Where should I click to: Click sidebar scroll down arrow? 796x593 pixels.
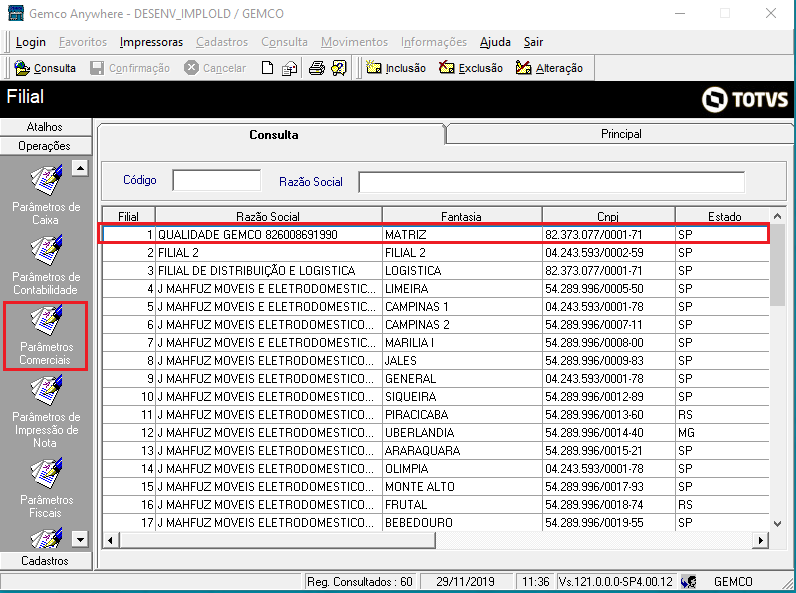[x=80, y=539]
